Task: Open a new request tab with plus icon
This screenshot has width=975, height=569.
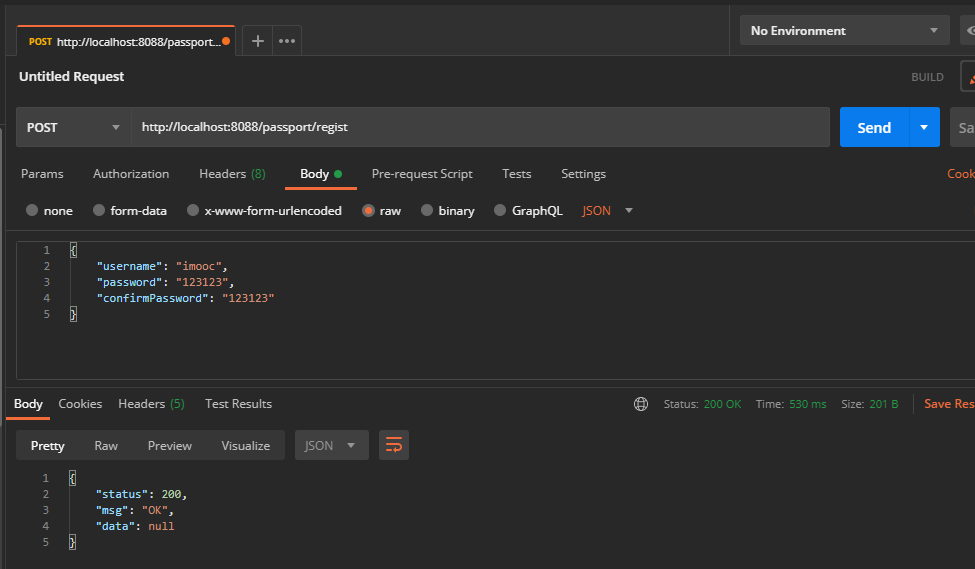Action: coord(257,41)
